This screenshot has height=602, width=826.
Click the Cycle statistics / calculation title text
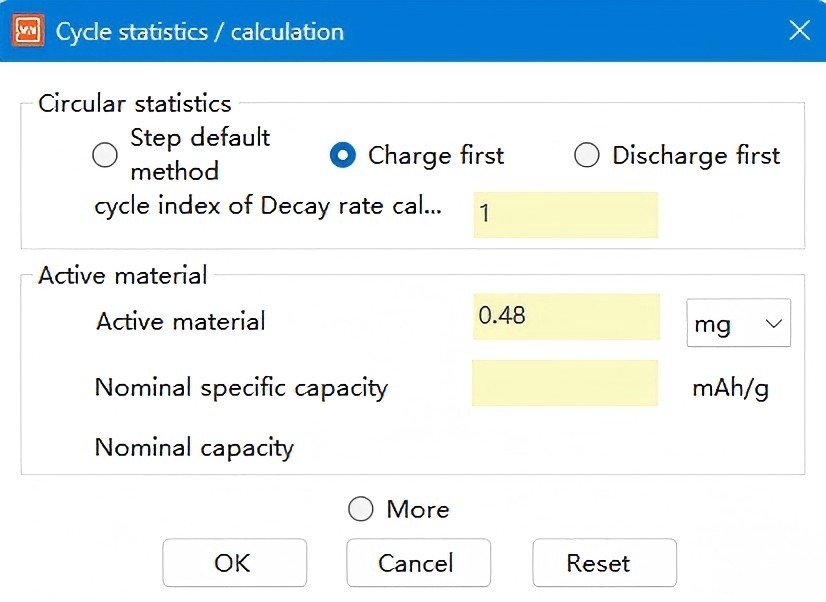click(x=200, y=32)
